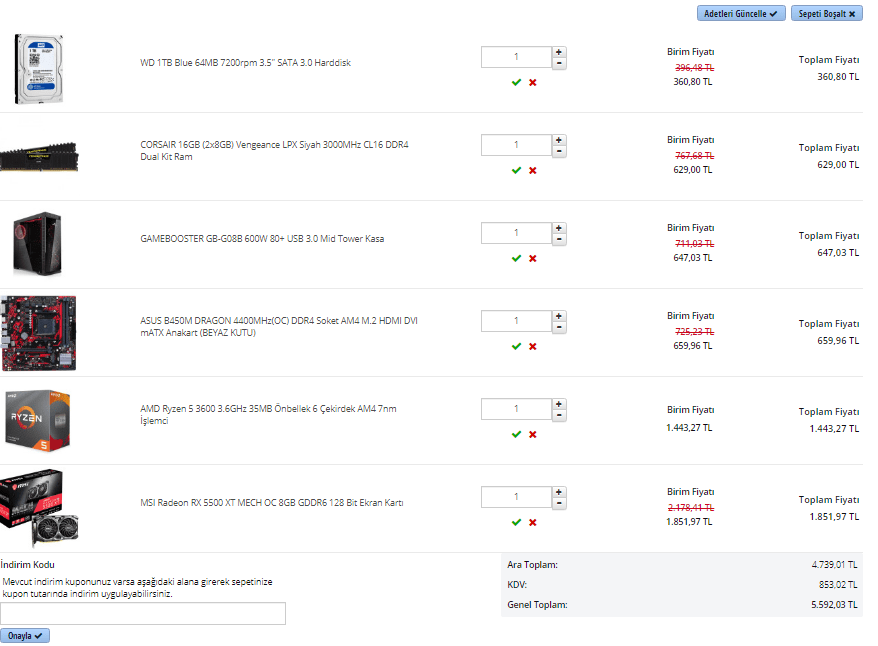Click green checkmark under MSI Radeon quantity

(516, 522)
